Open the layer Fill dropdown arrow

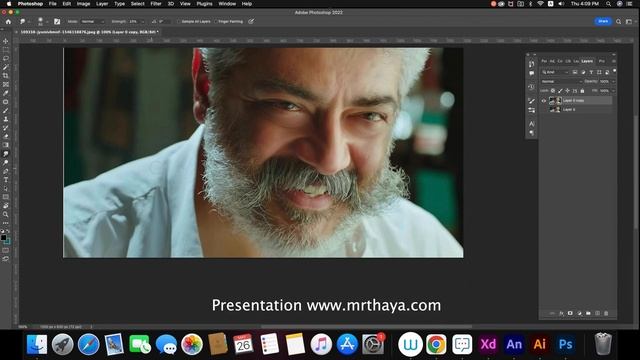[x=613, y=91]
